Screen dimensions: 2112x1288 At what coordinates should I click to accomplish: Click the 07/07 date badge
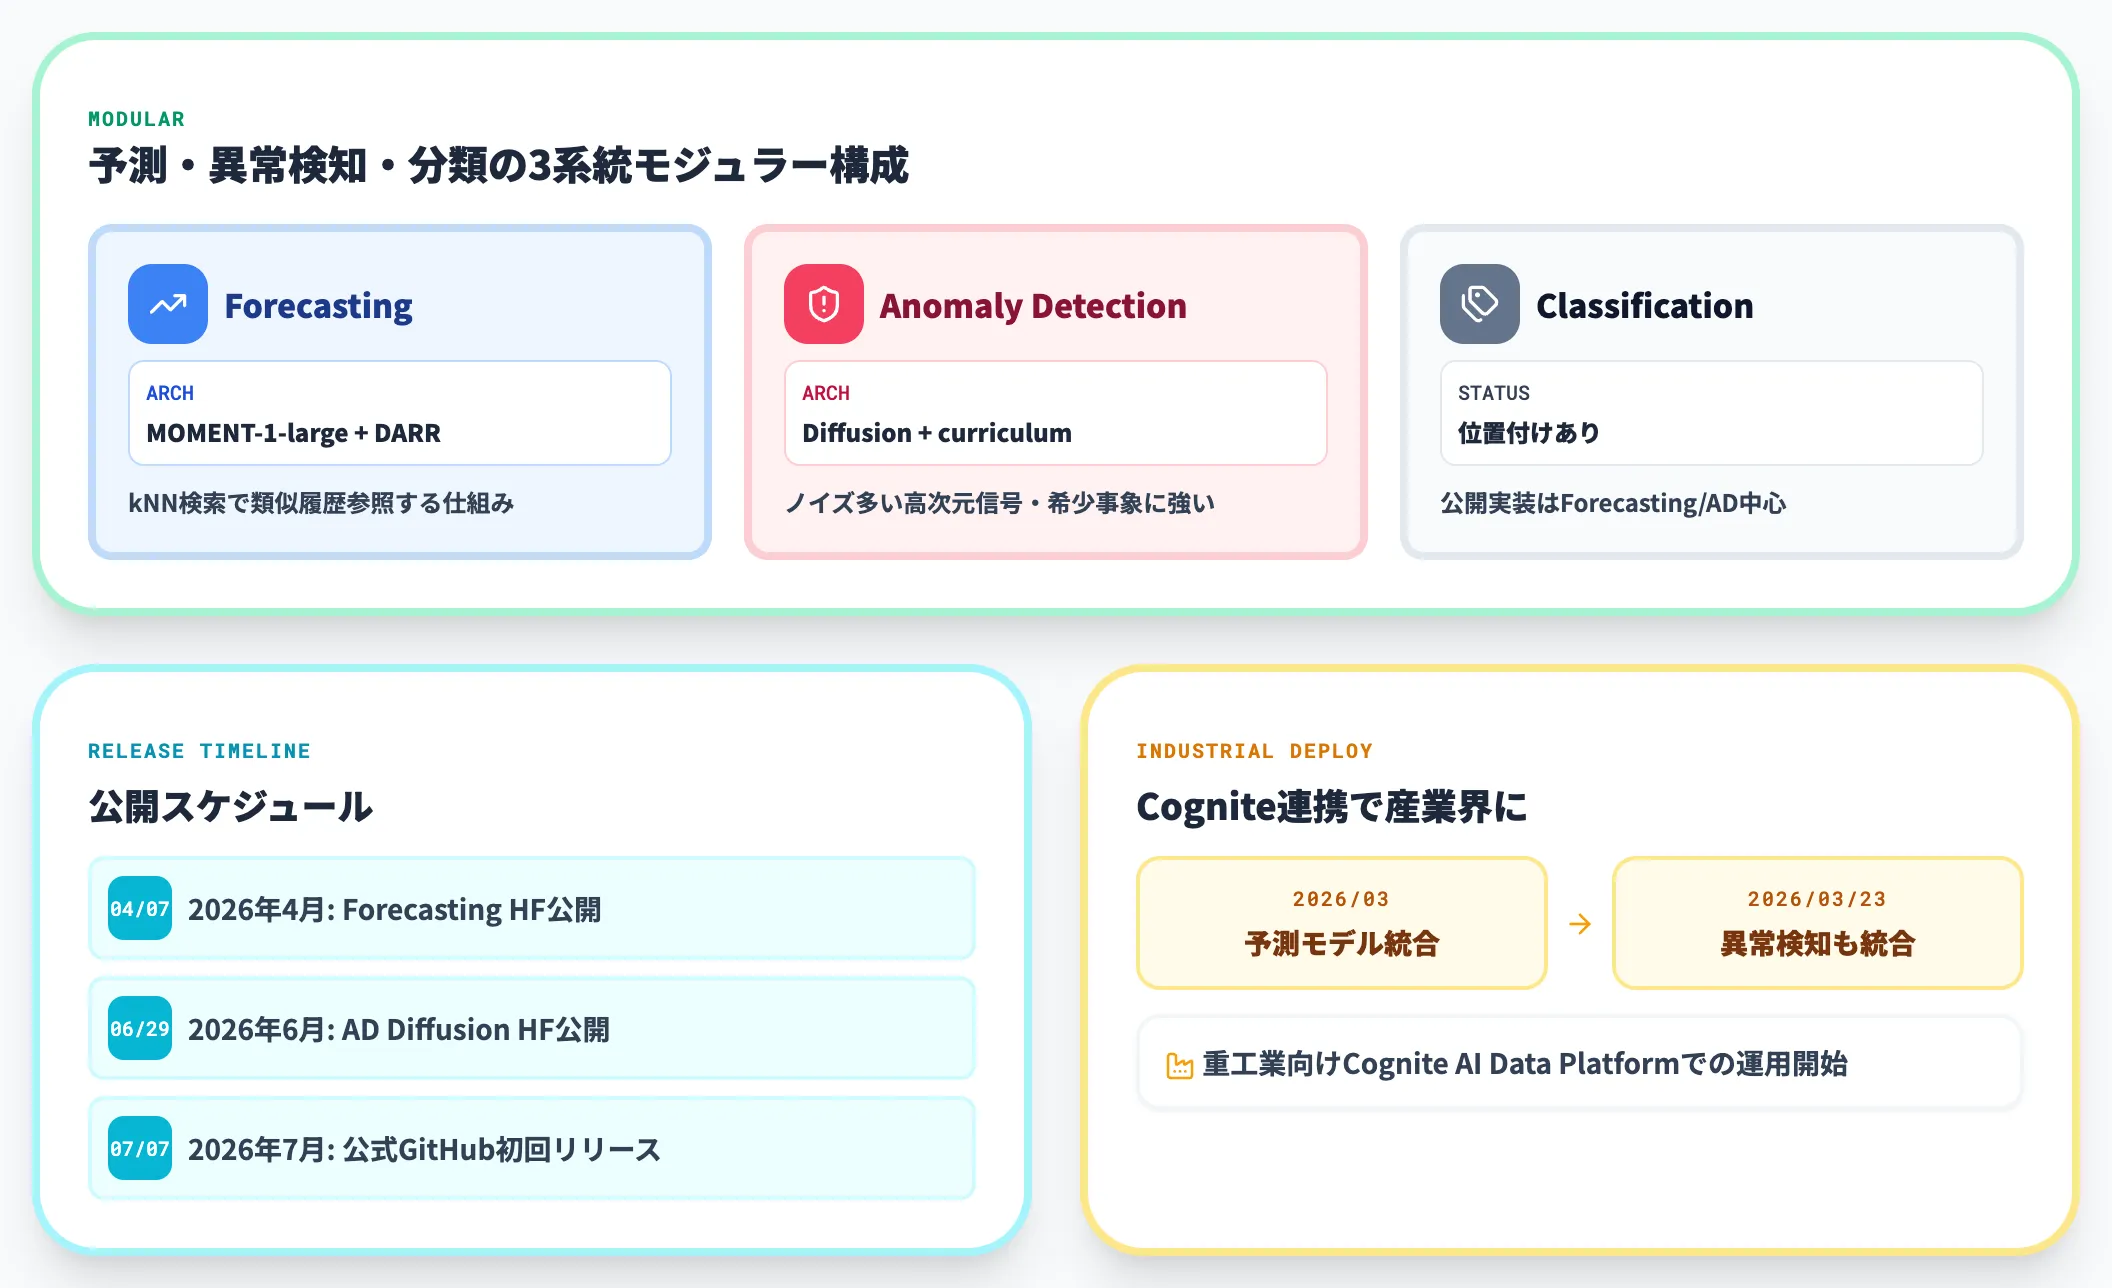point(140,1148)
